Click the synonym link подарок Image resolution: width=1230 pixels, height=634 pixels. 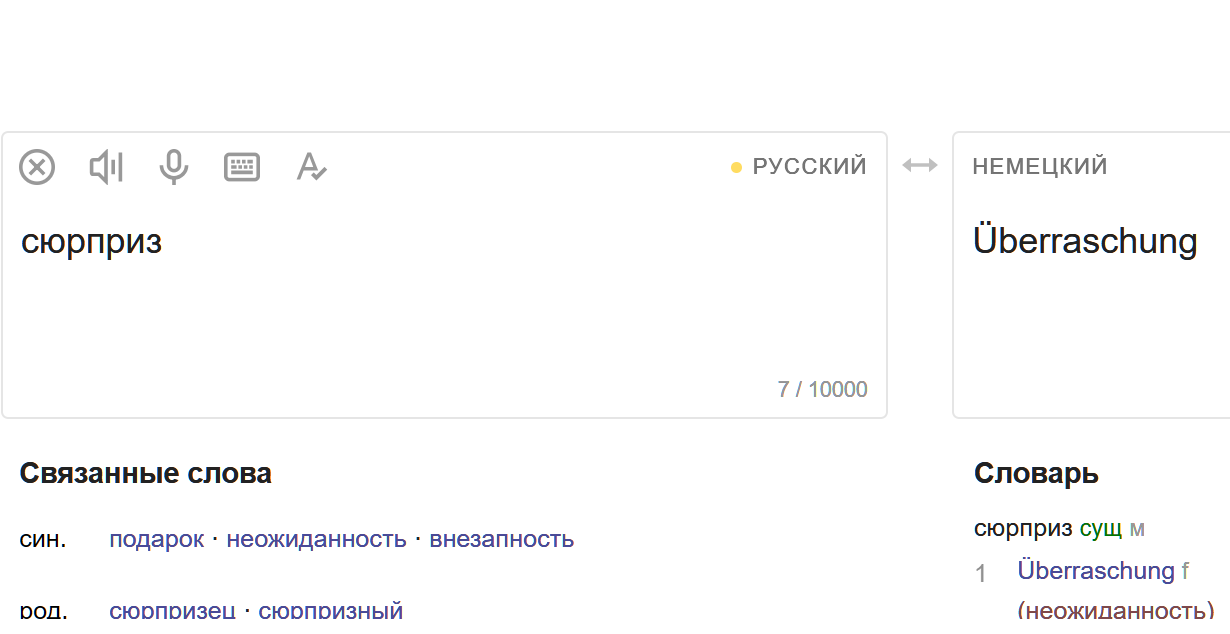tap(156, 540)
